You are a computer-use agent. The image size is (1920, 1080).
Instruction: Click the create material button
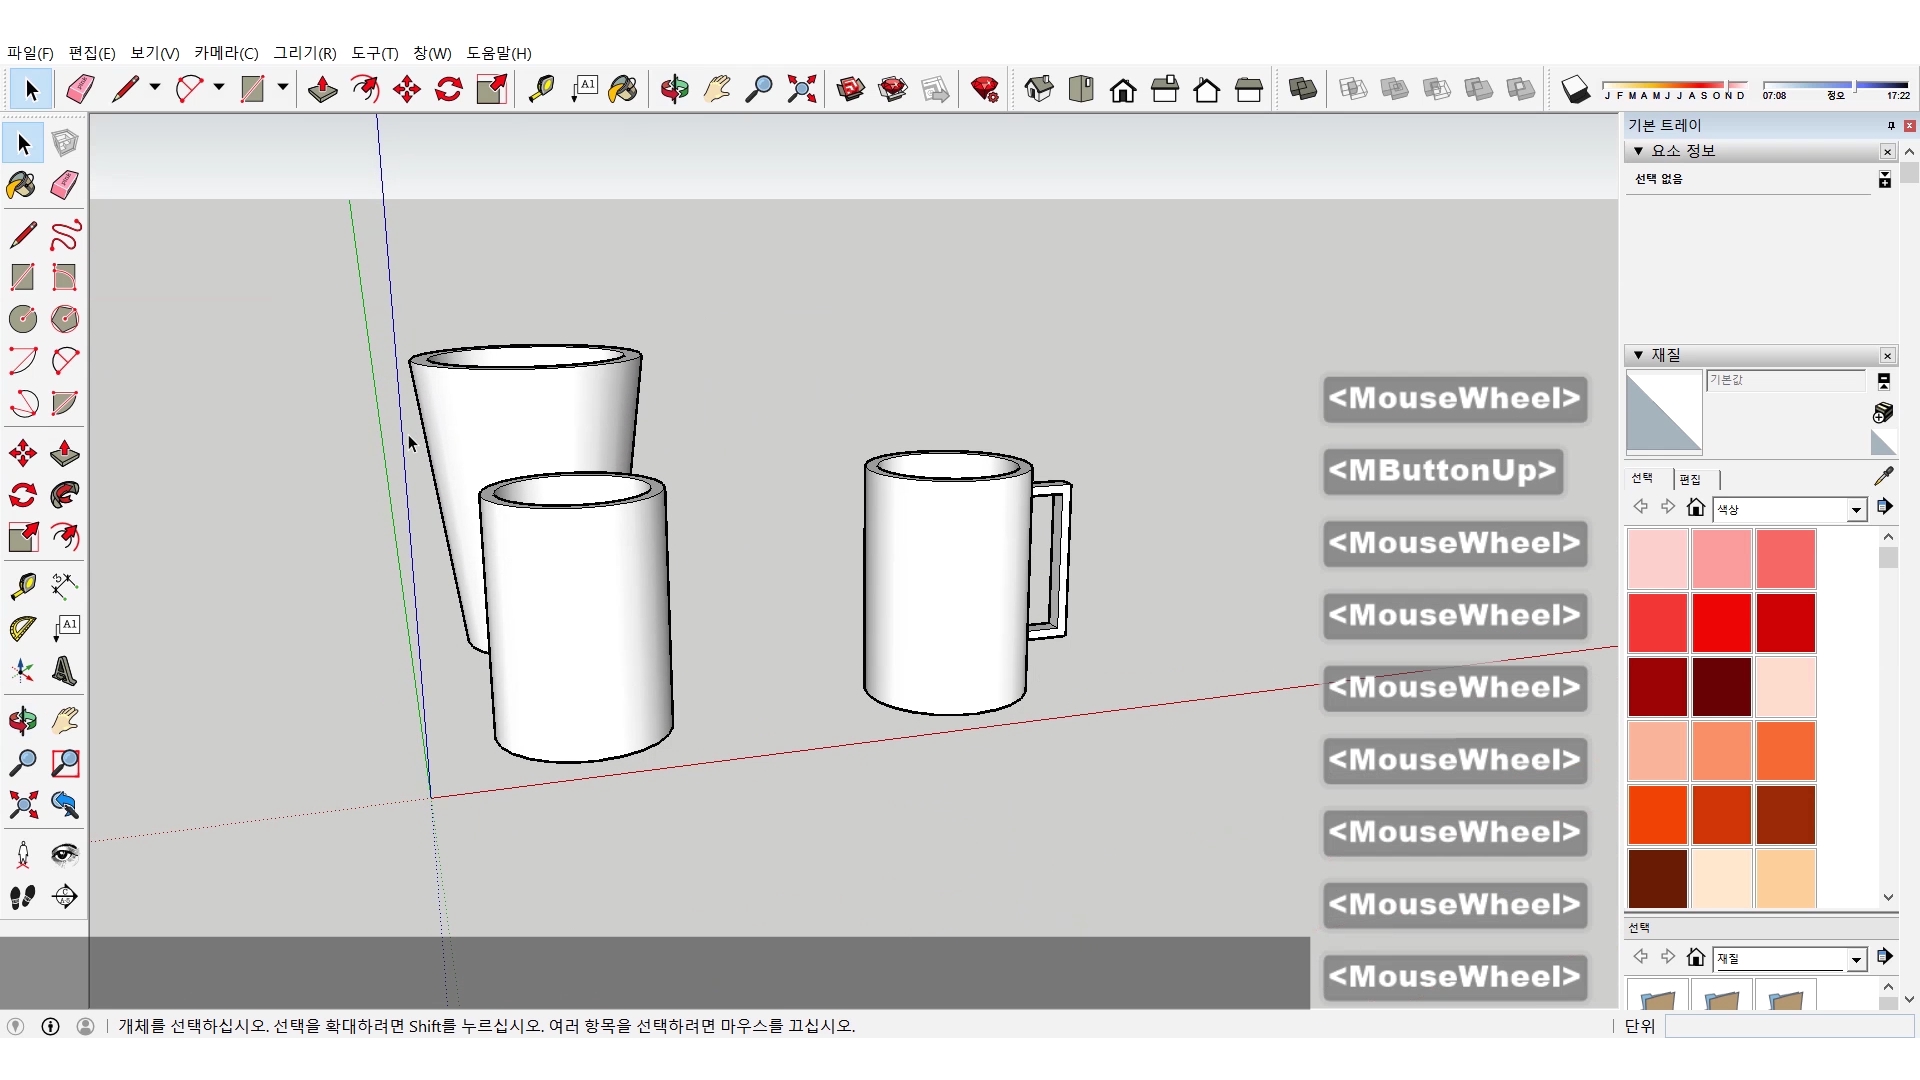point(1883,412)
